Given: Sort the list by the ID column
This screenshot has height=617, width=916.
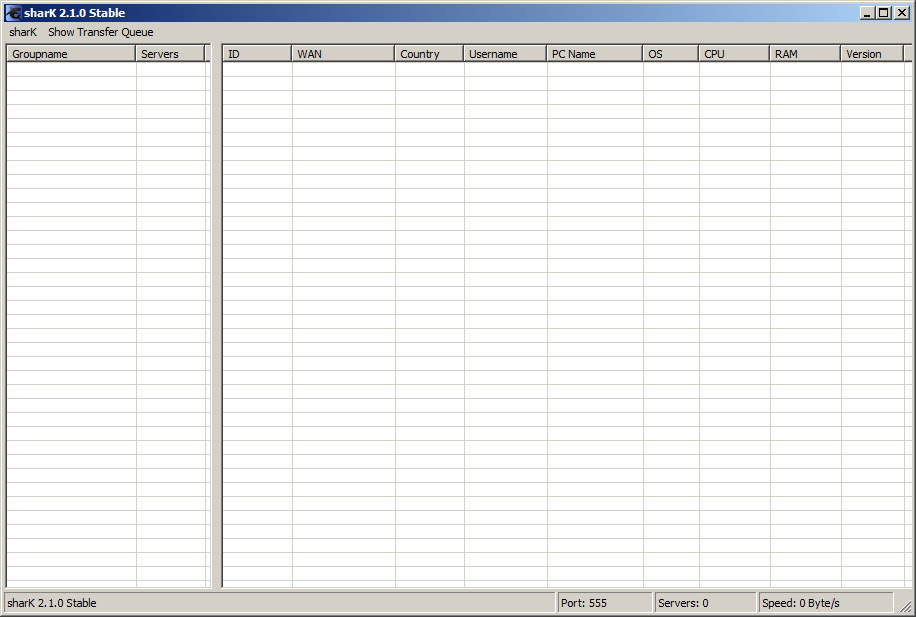Looking at the screenshot, I should pos(256,54).
